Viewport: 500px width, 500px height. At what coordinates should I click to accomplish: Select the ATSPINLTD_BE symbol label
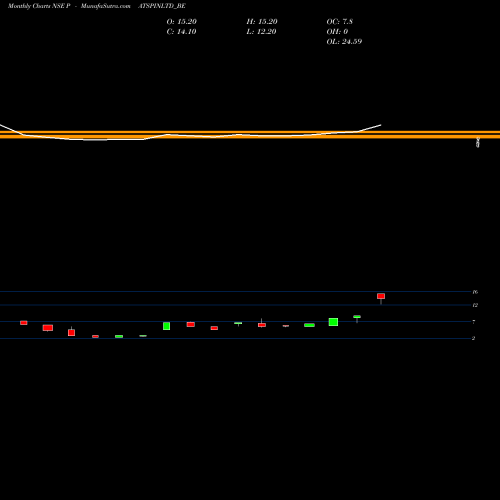click(162, 6)
